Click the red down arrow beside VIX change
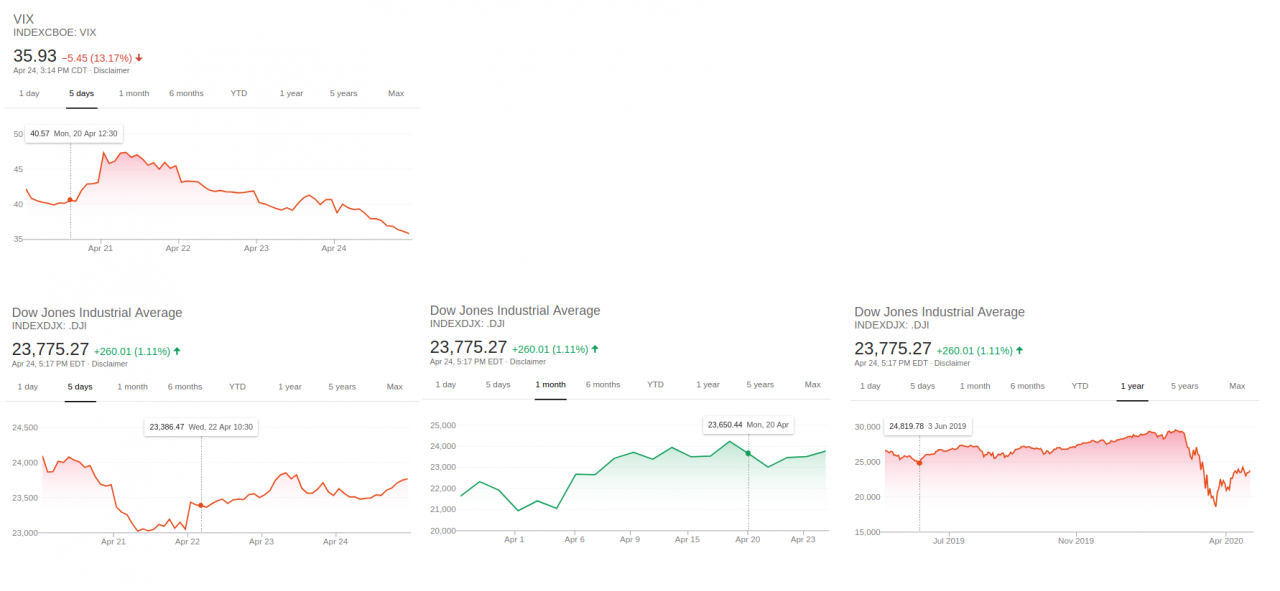Image resolution: width=1280 pixels, height=591 pixels. click(139, 58)
